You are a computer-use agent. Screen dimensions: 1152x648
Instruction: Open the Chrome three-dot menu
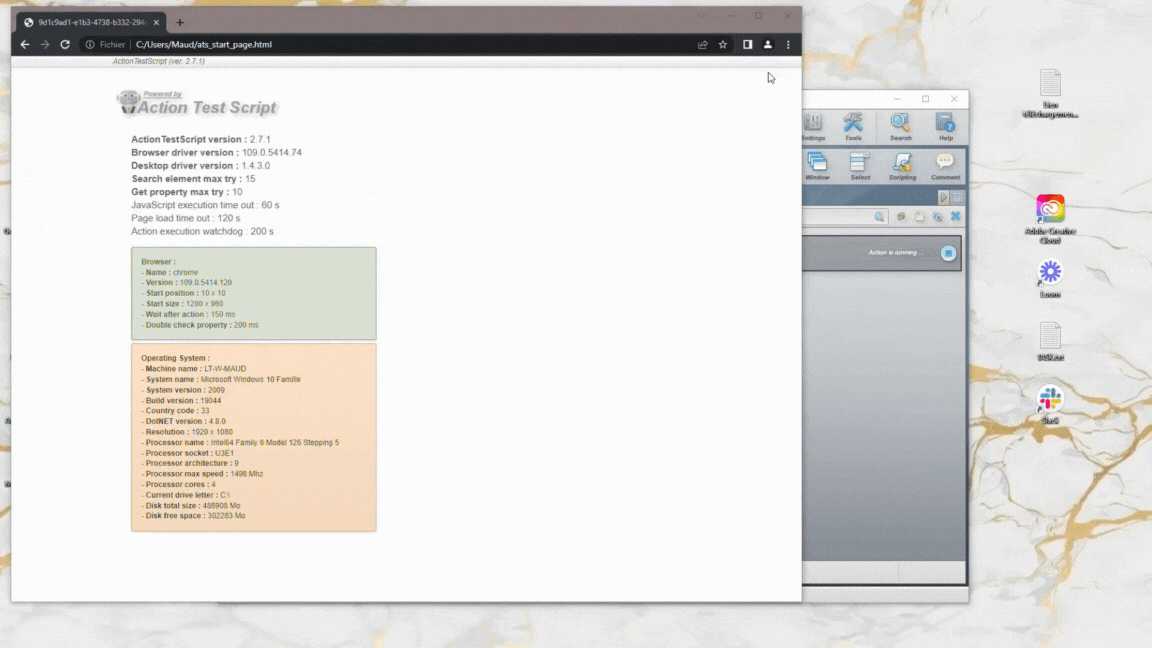788,45
